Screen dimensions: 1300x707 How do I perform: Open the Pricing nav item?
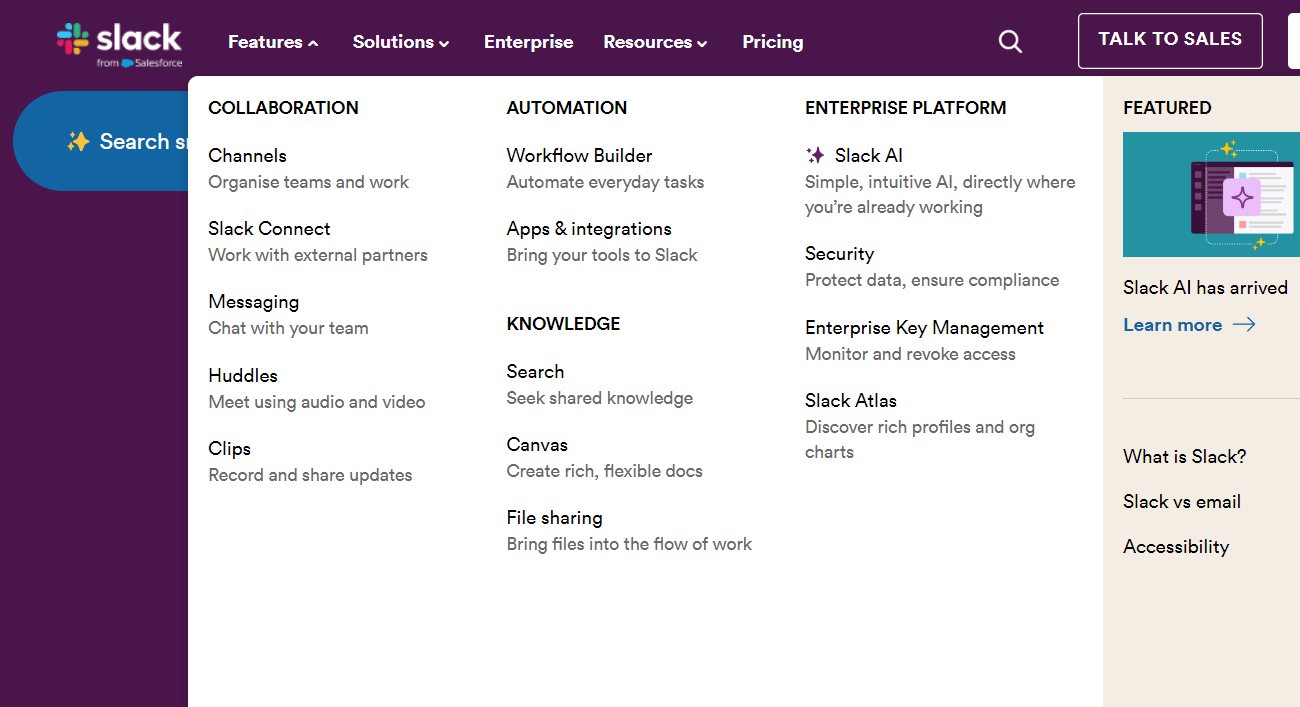tap(772, 42)
